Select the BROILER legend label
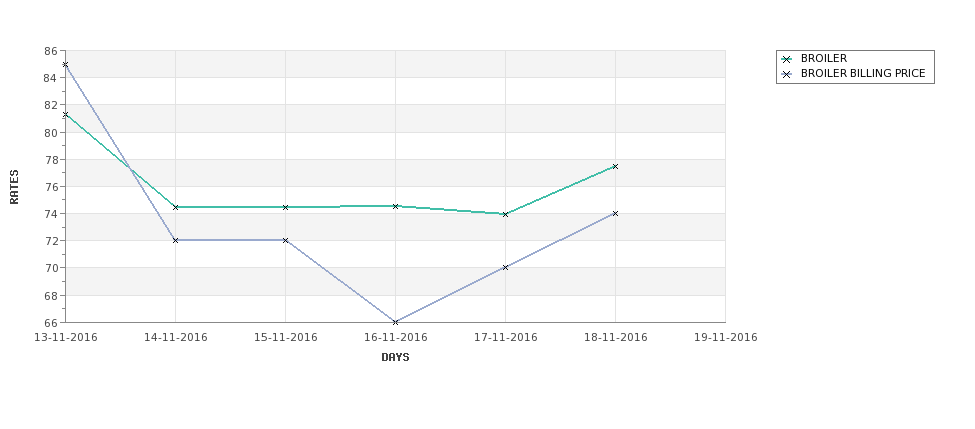The height and width of the screenshot is (429, 975). tap(823, 59)
